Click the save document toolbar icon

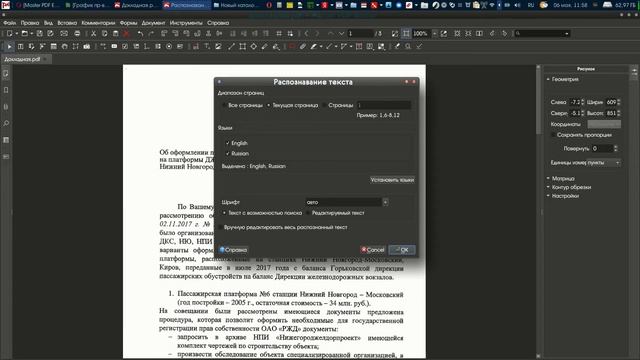click(40, 33)
